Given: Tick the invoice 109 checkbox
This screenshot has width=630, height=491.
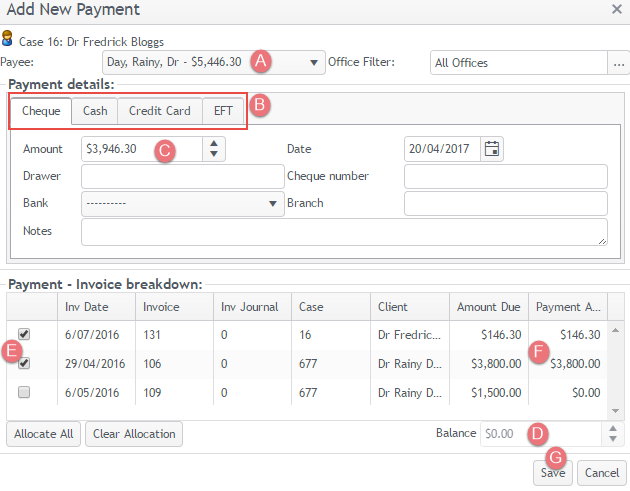Looking at the screenshot, I should point(24,393).
